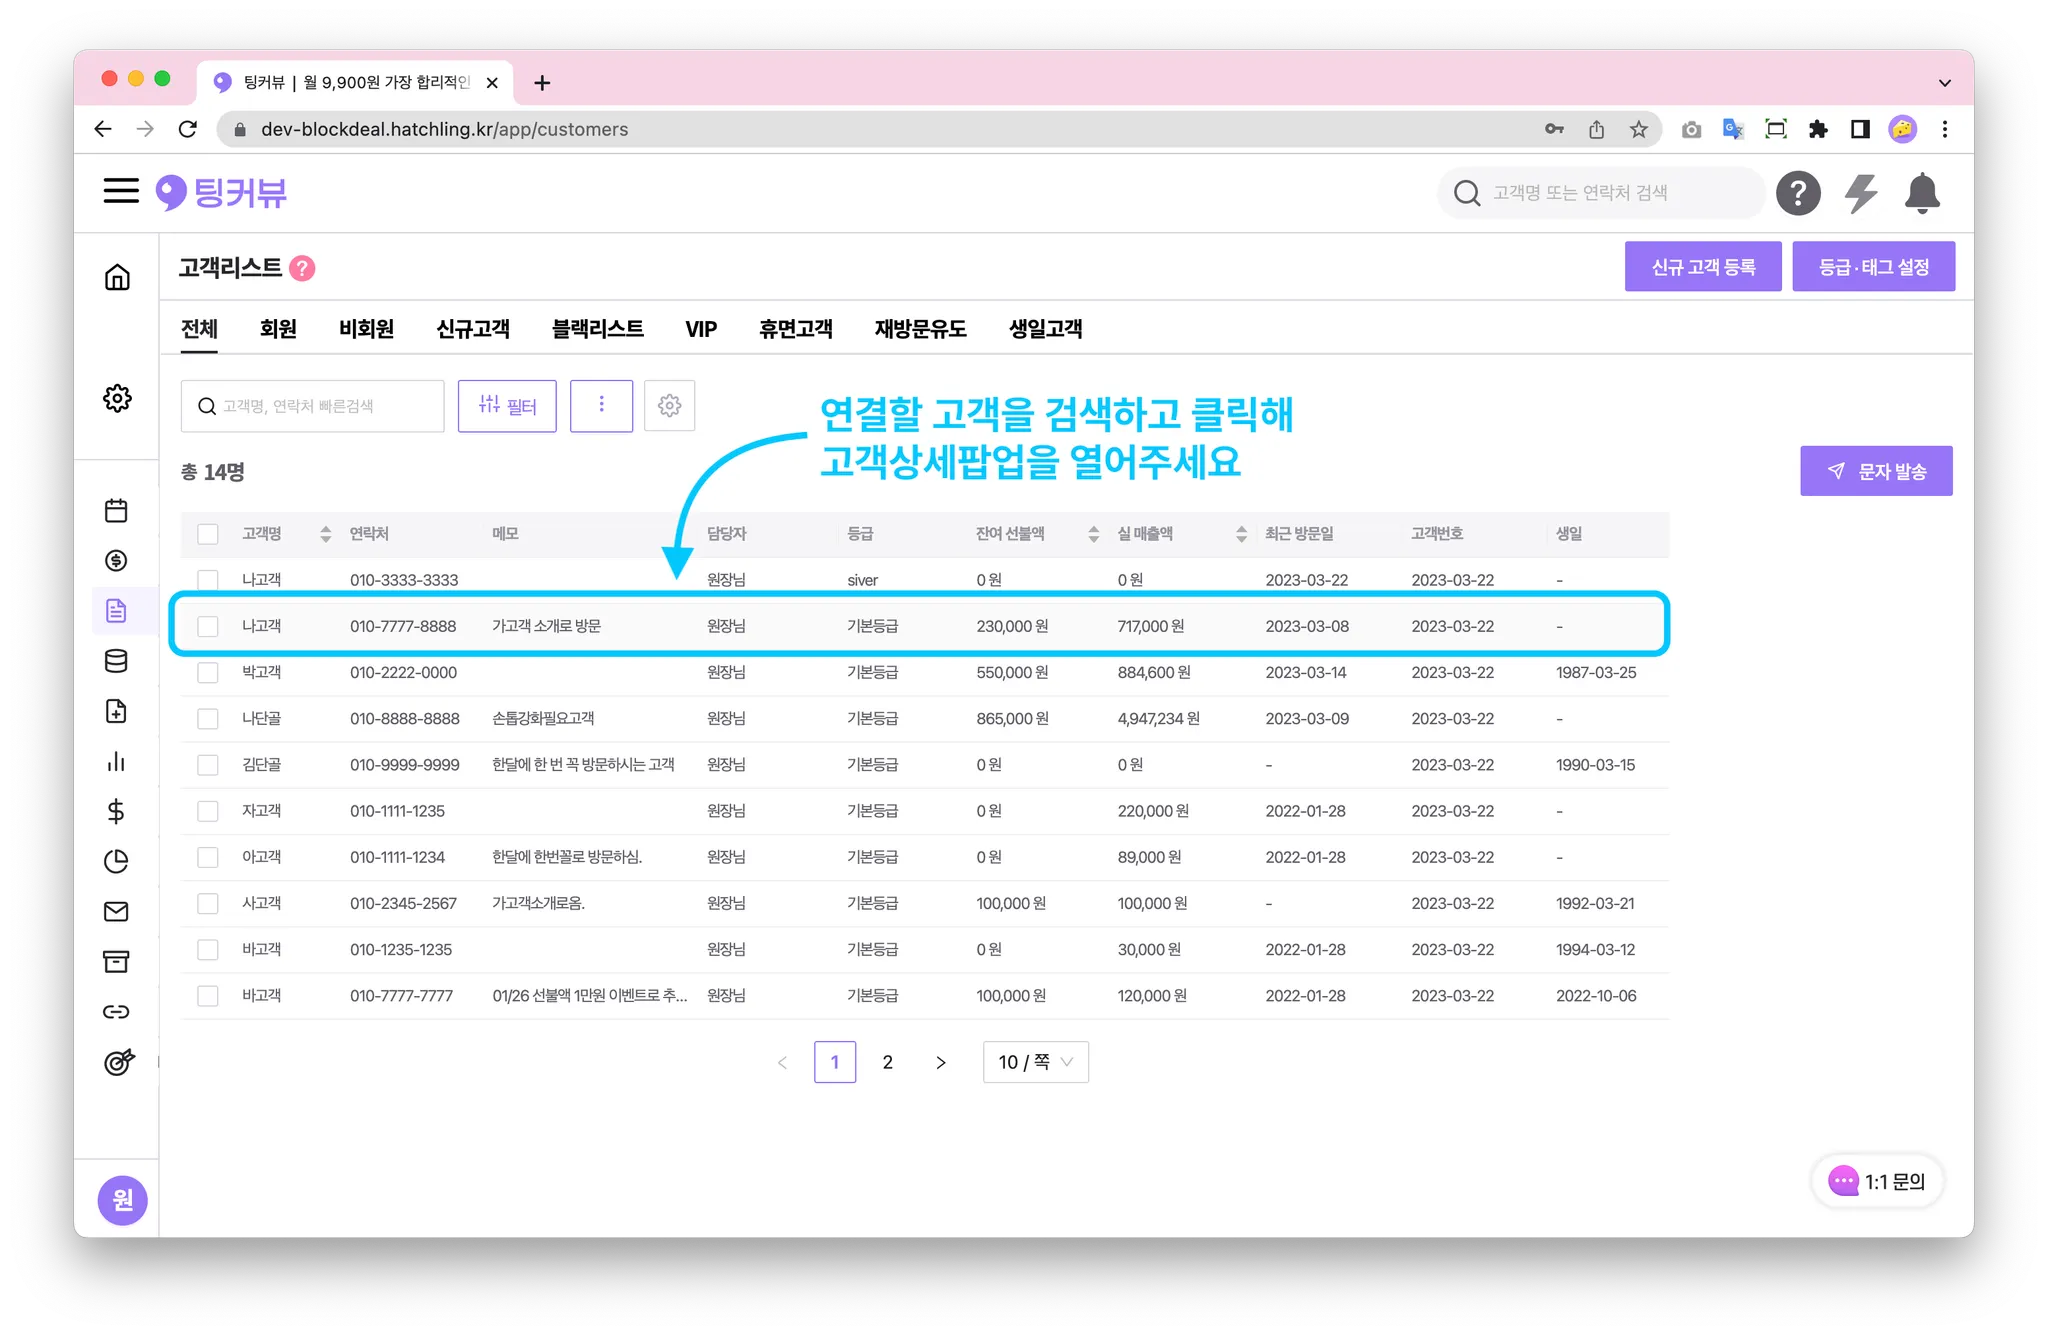
Task: Select checkbox for 010-9999-9999 row
Action: [208, 765]
